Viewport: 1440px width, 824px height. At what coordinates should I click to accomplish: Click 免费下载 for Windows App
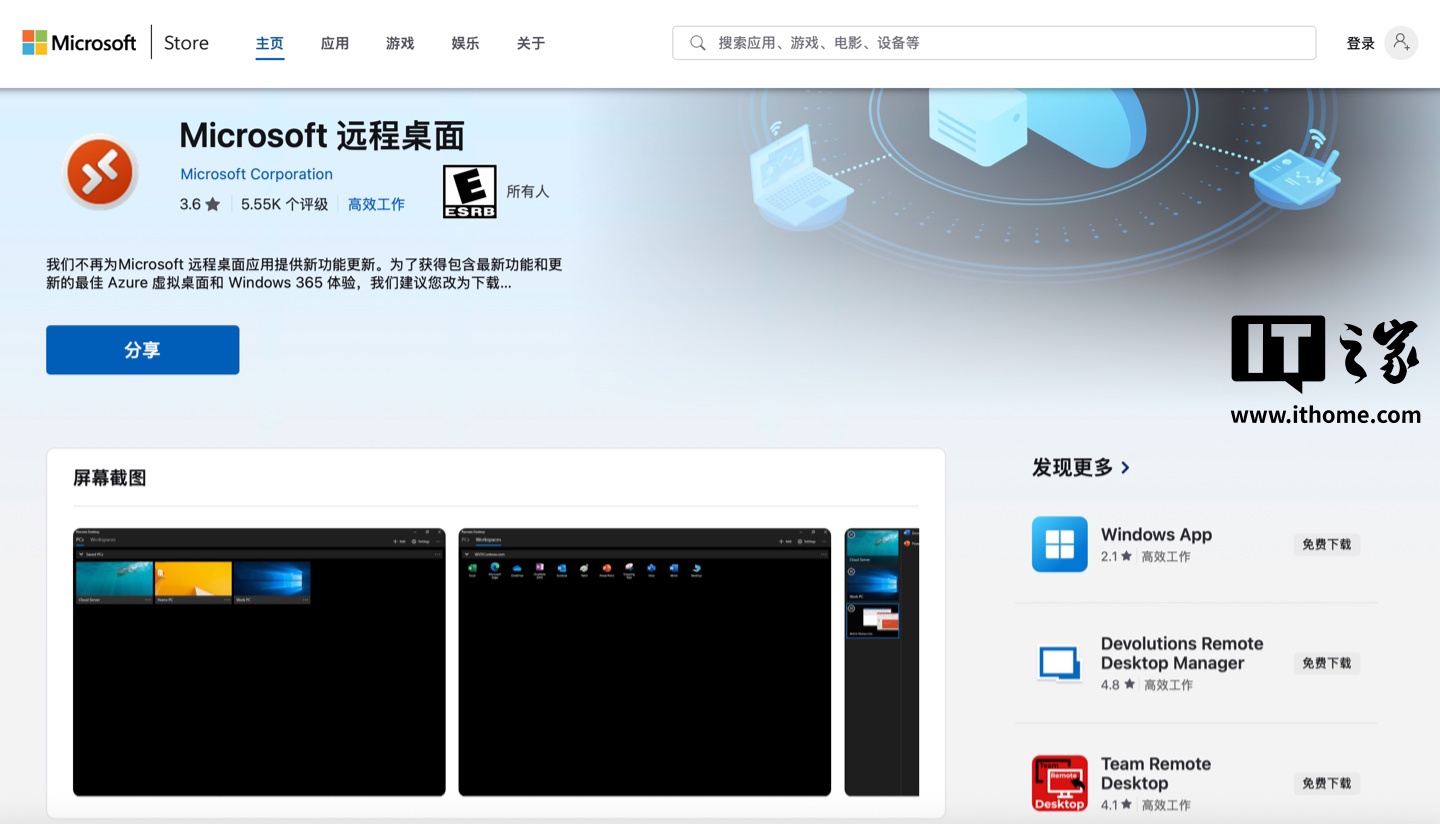(1326, 544)
